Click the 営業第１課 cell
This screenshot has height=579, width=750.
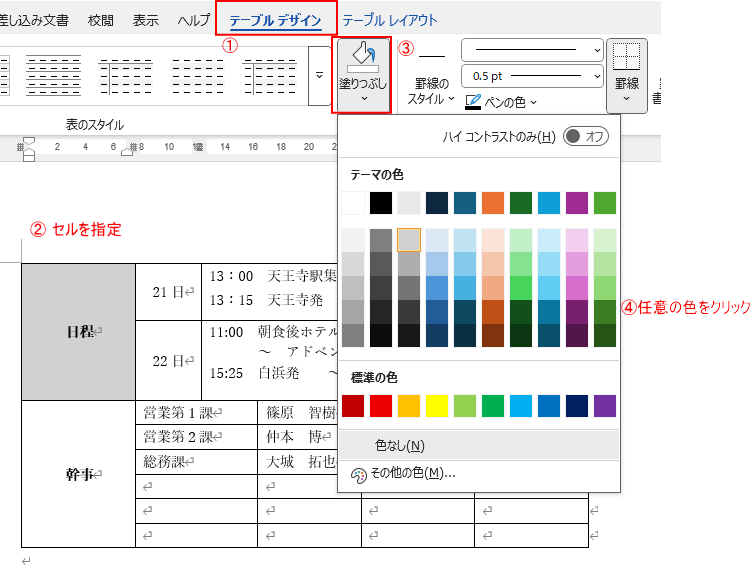pyautogui.click(x=196, y=412)
